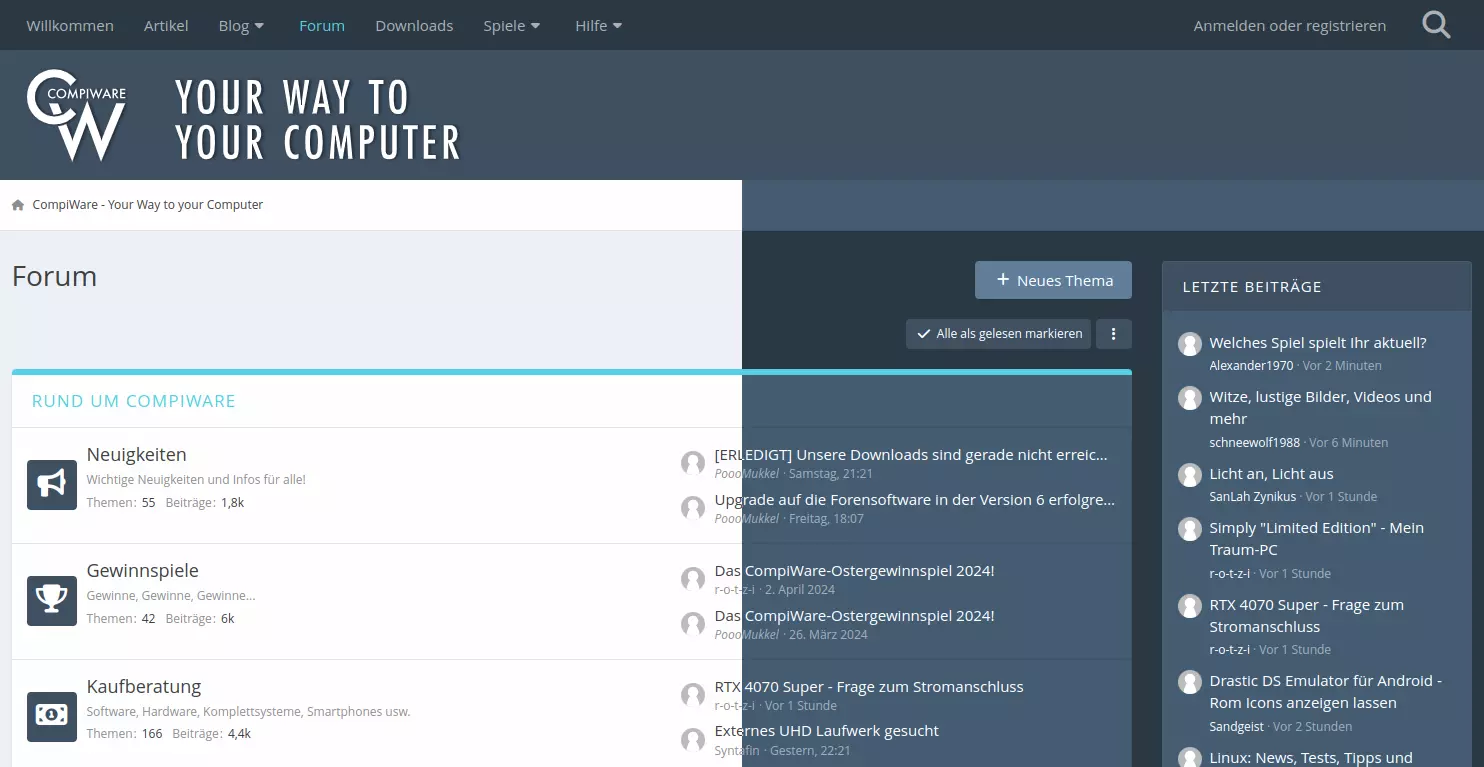Open the Kaufberatung money forum icon
This screenshot has width=1484, height=767.
coord(52,717)
